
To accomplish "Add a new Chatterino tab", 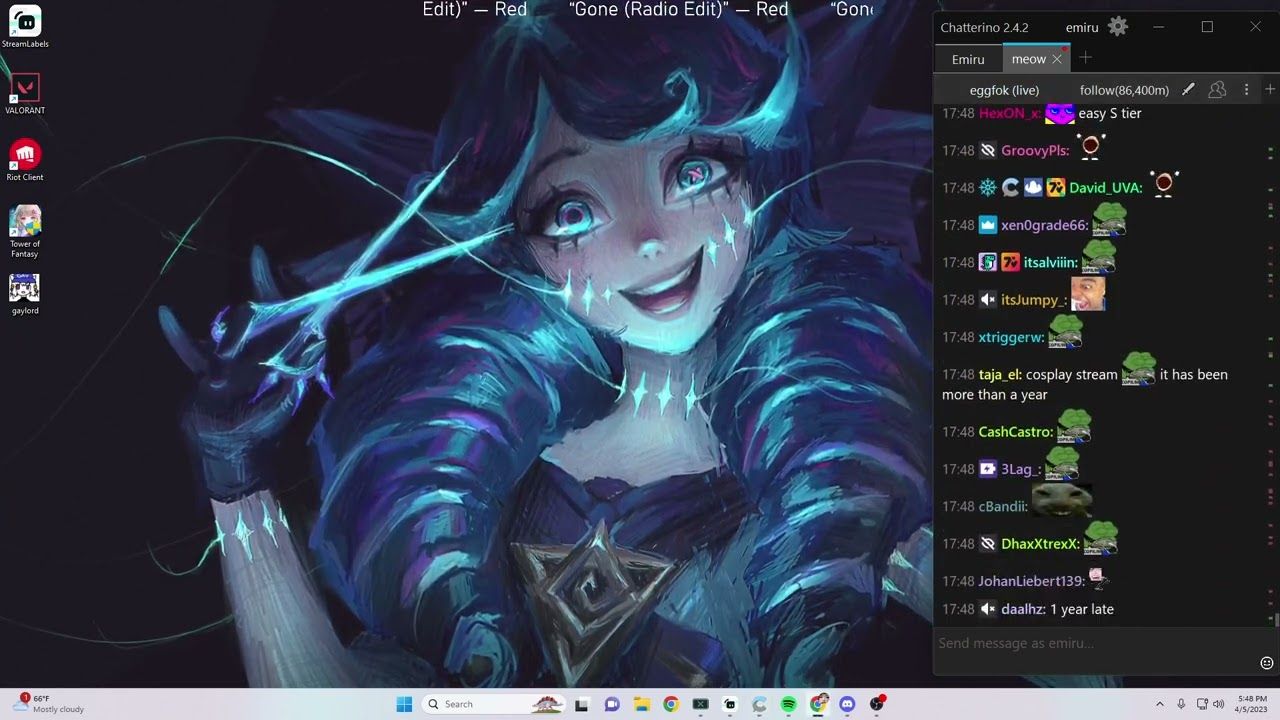I will click(x=1085, y=58).
